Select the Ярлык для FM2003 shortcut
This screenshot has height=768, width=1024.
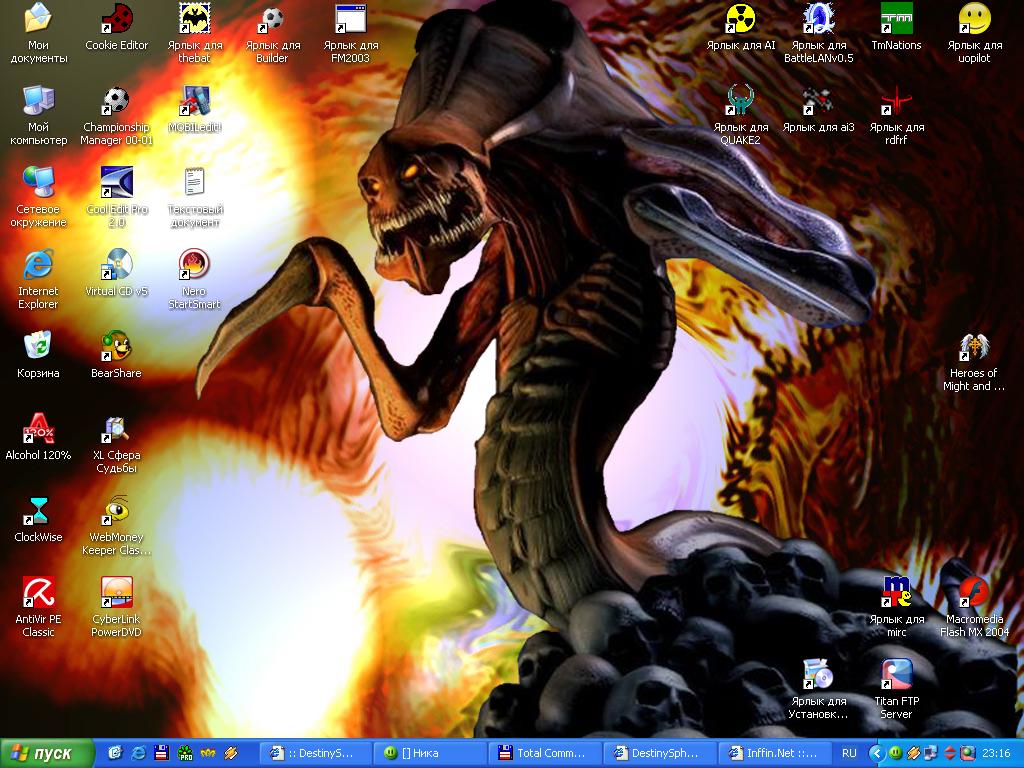(x=351, y=33)
